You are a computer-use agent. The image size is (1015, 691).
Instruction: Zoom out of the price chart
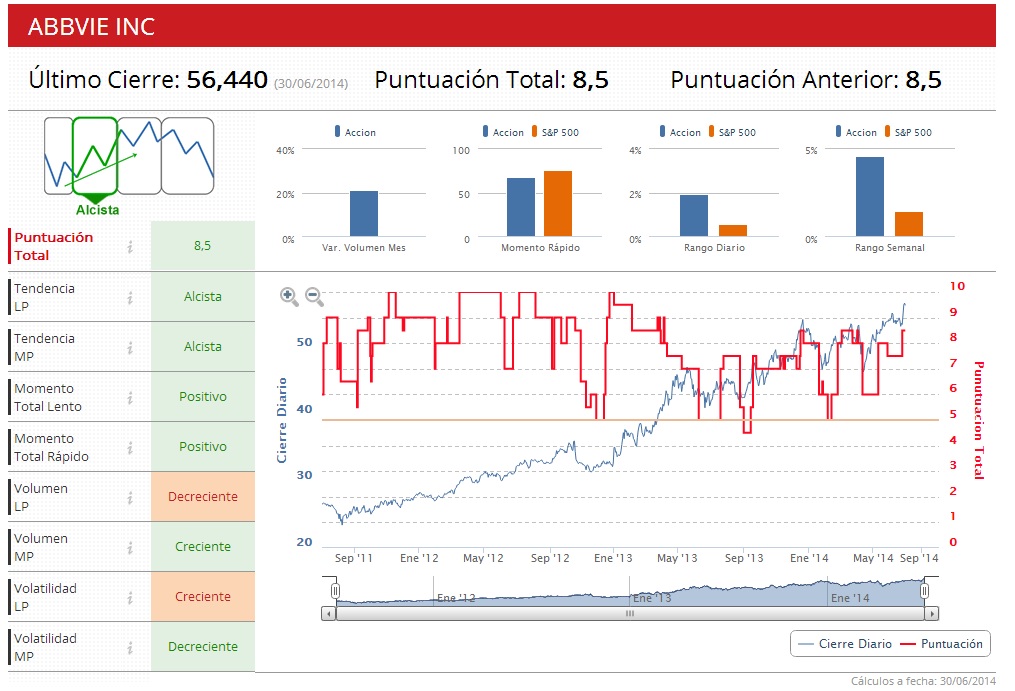(314, 297)
